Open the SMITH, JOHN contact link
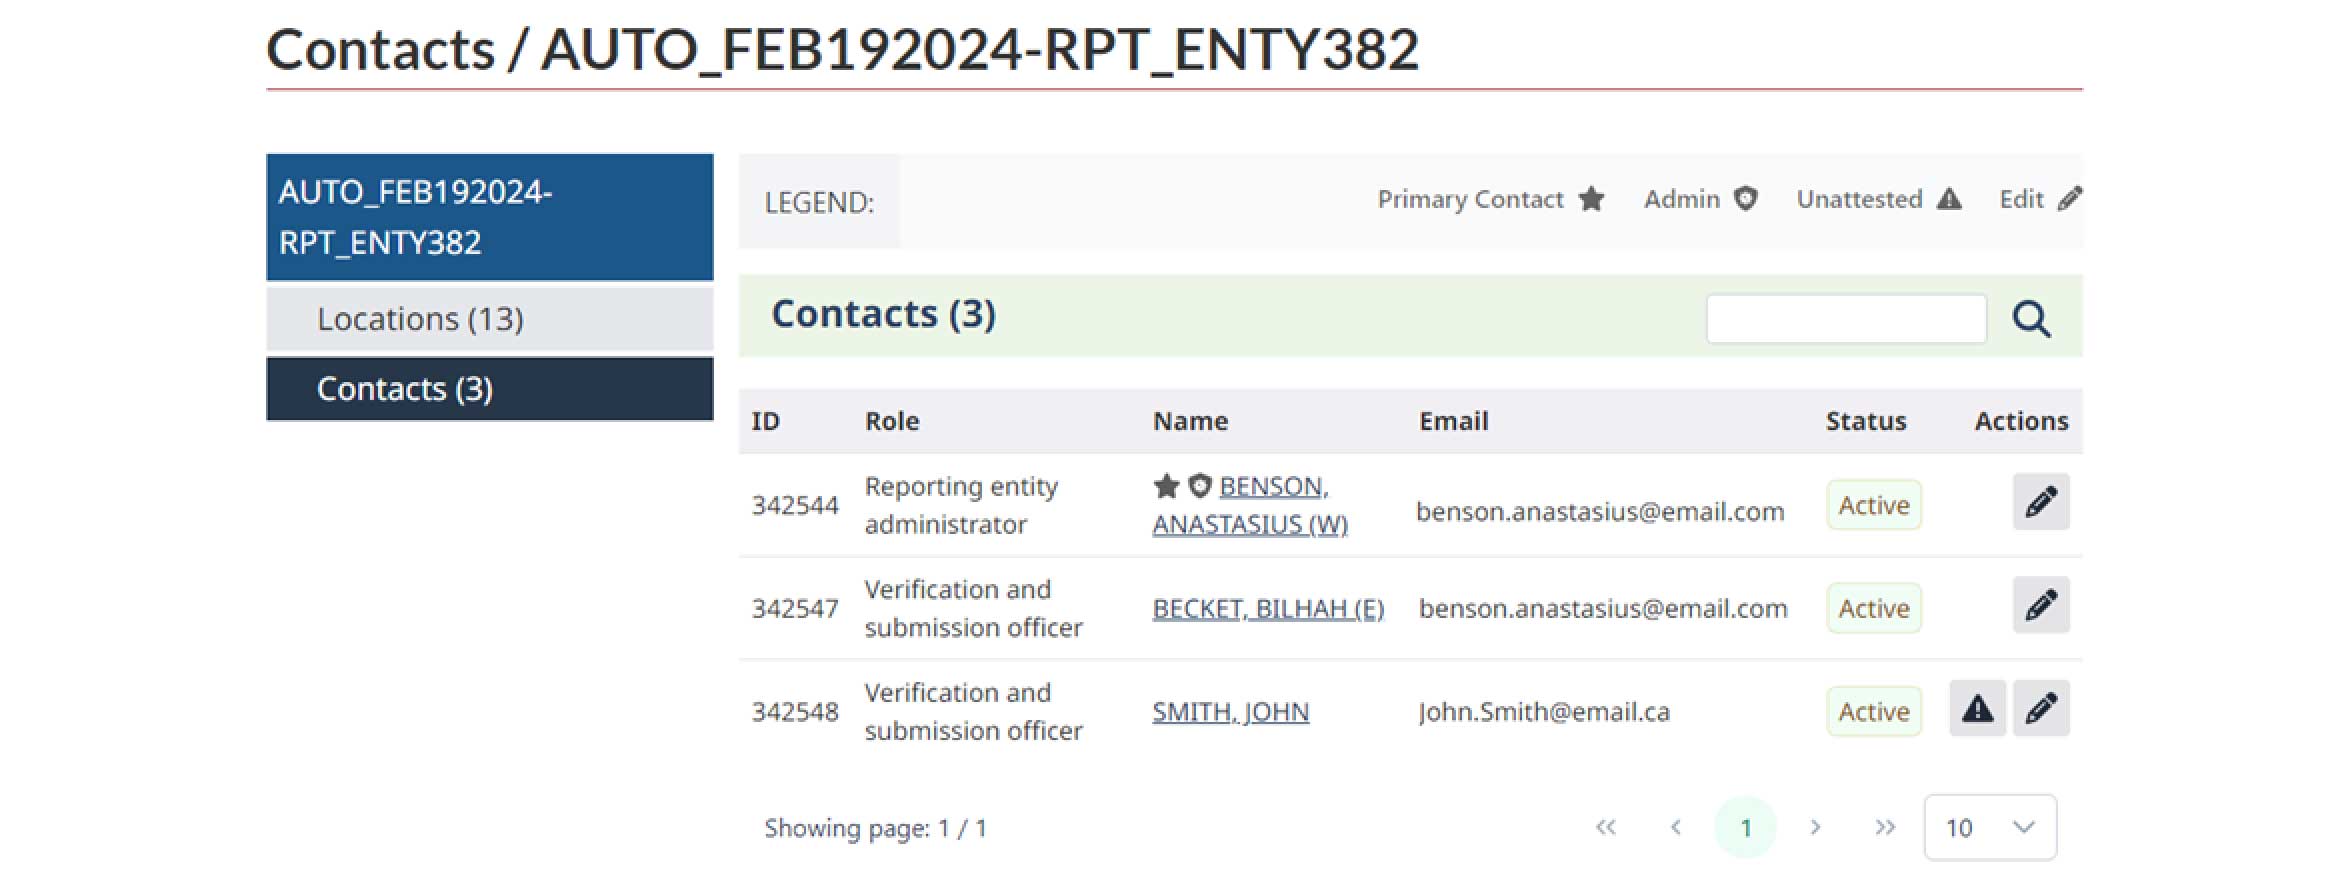Viewport: 2347px width, 887px height. [x=1230, y=712]
